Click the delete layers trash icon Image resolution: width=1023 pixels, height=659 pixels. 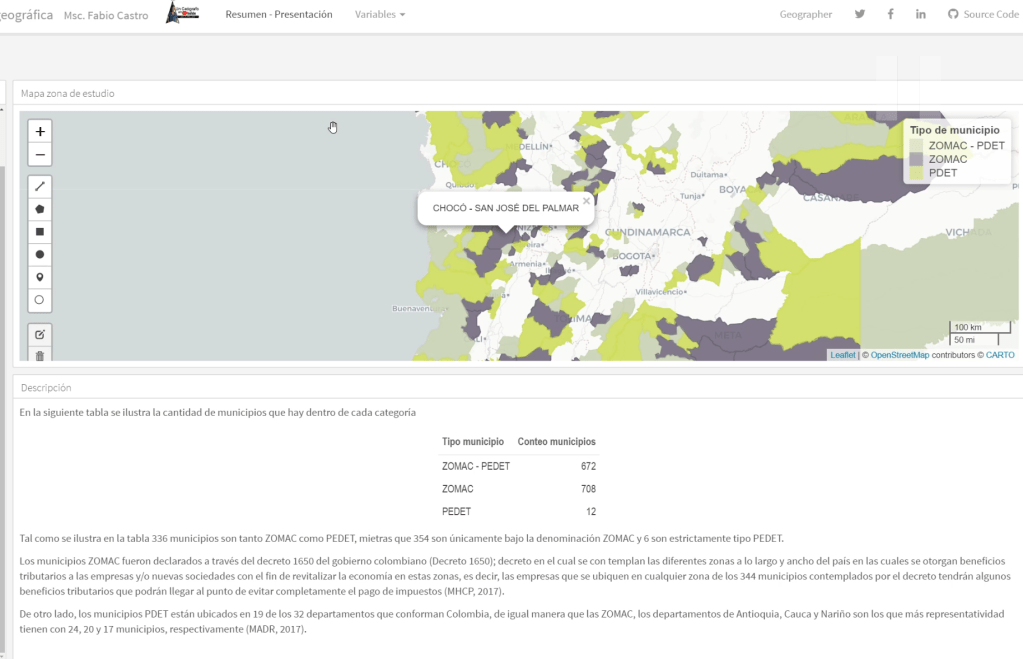[40, 355]
